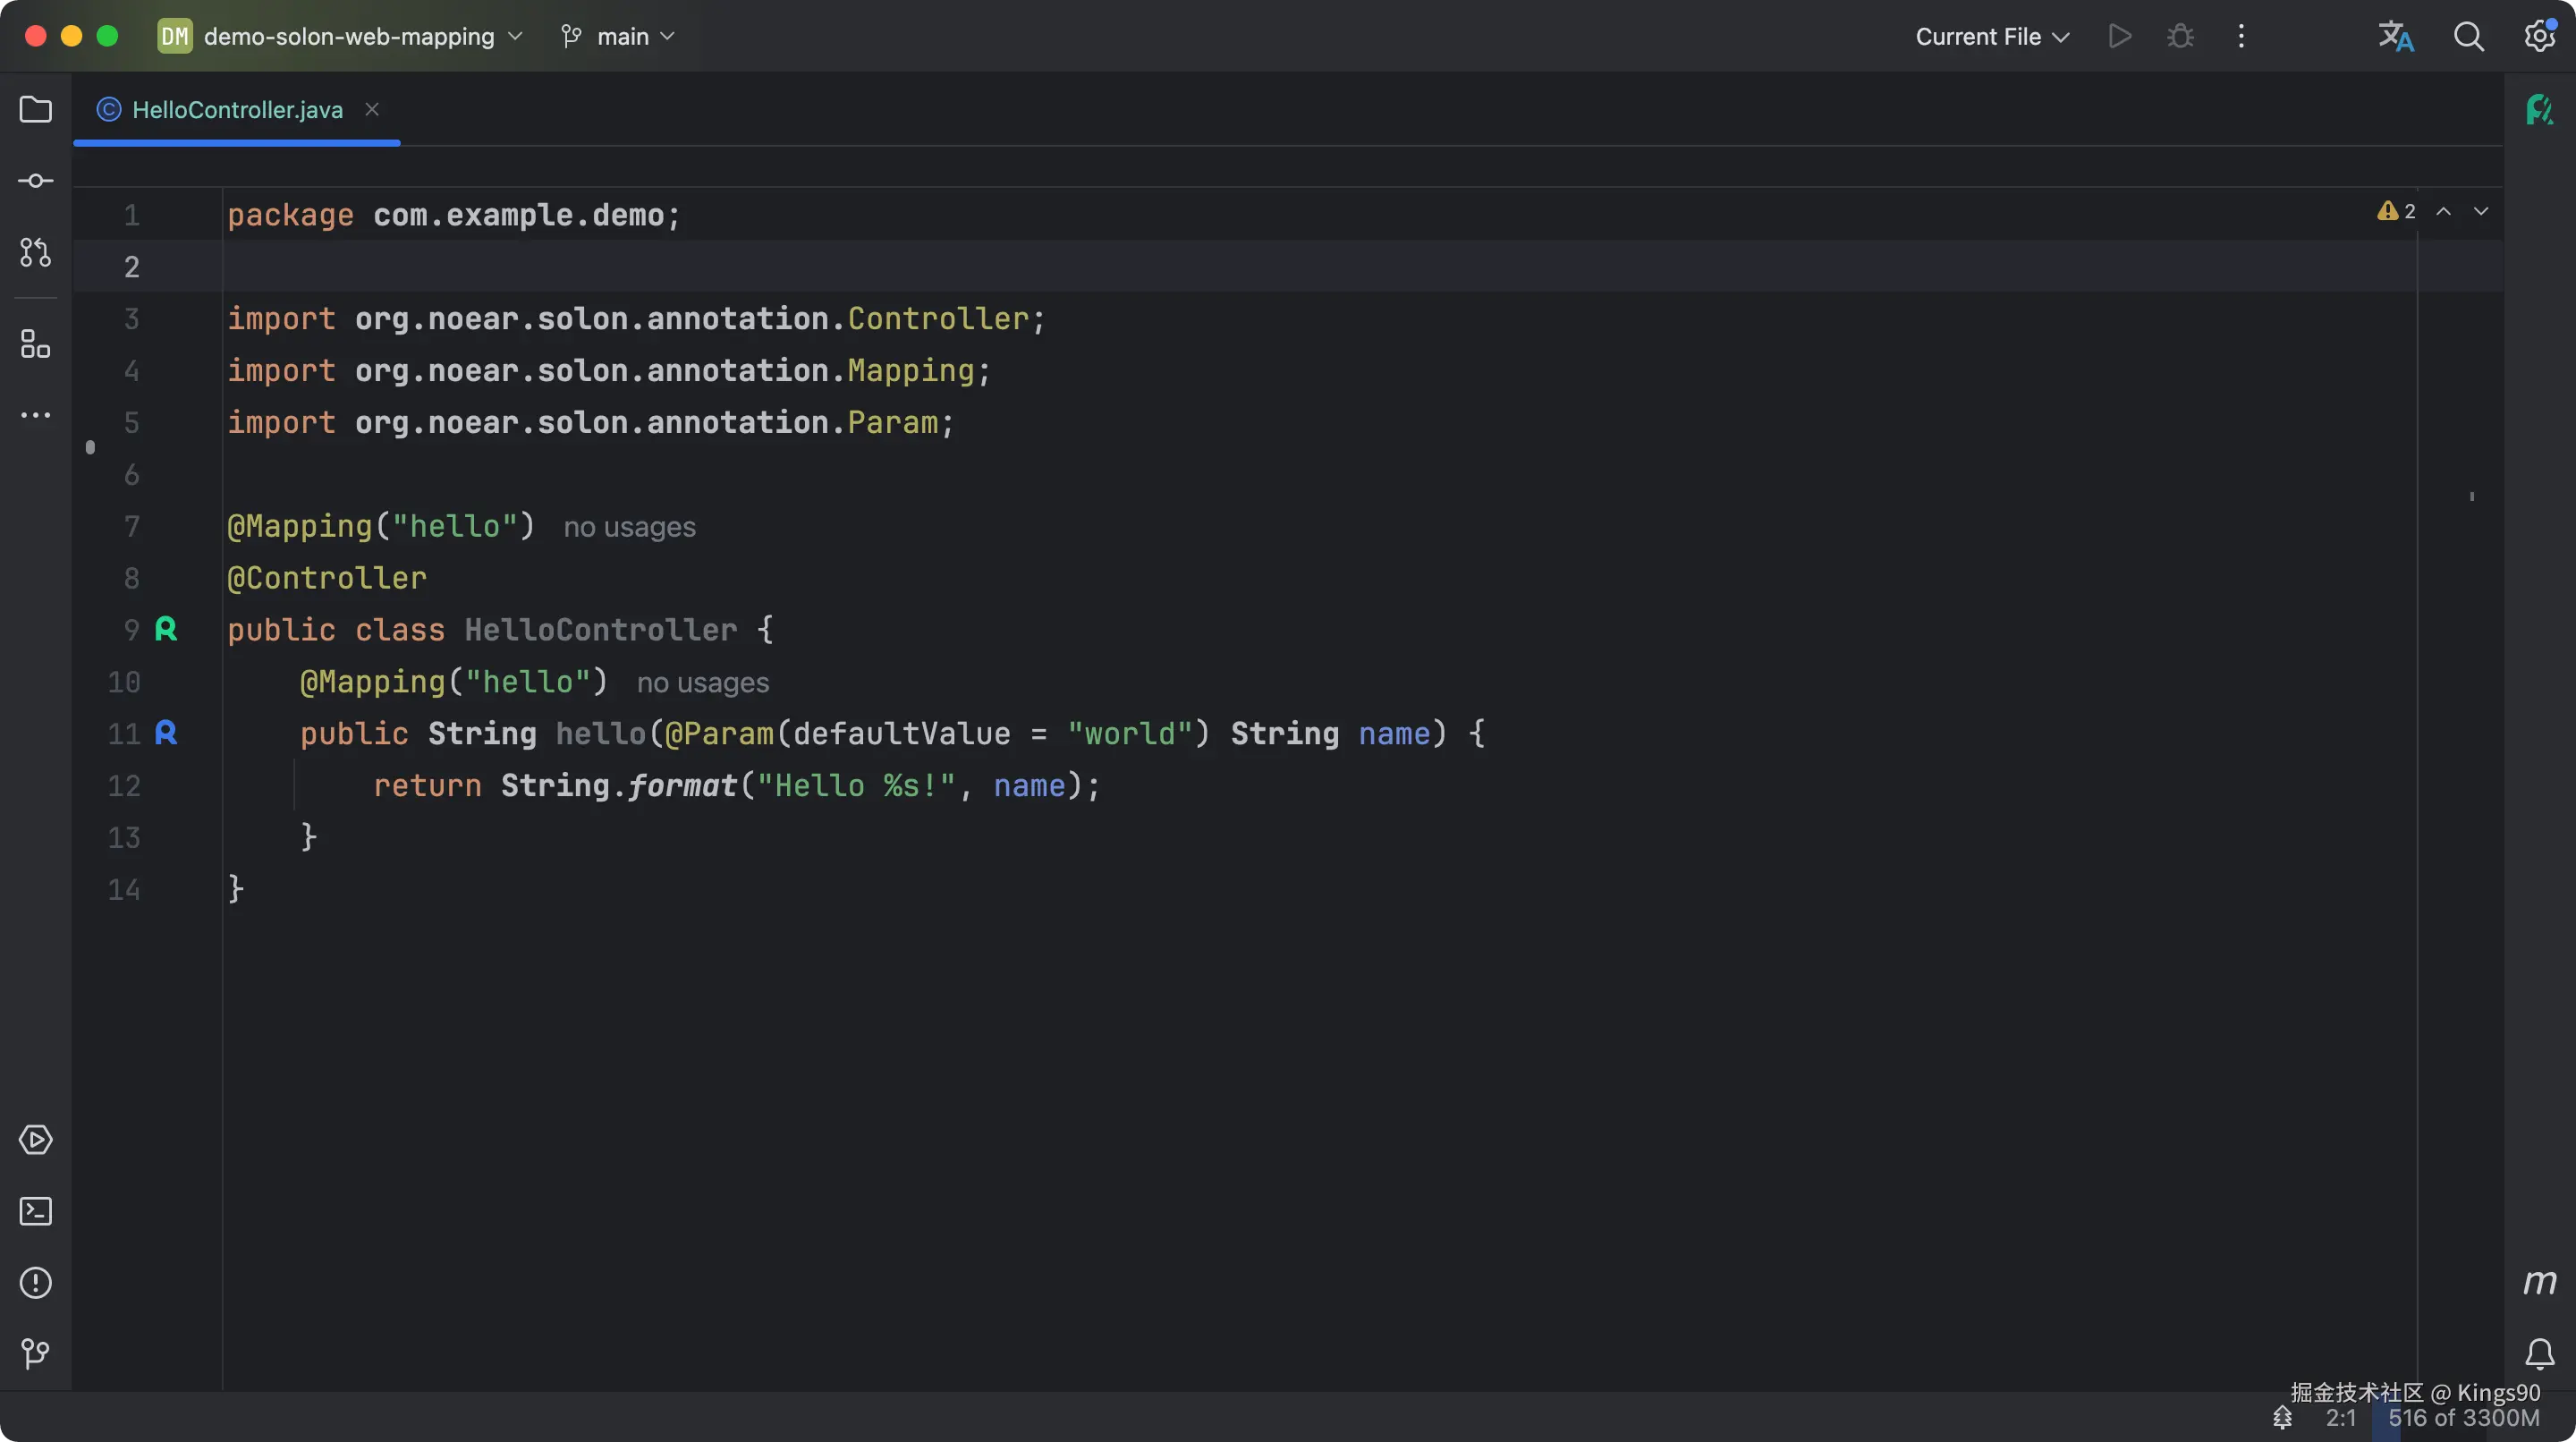Select the HelloController.java editor tab

[237, 110]
